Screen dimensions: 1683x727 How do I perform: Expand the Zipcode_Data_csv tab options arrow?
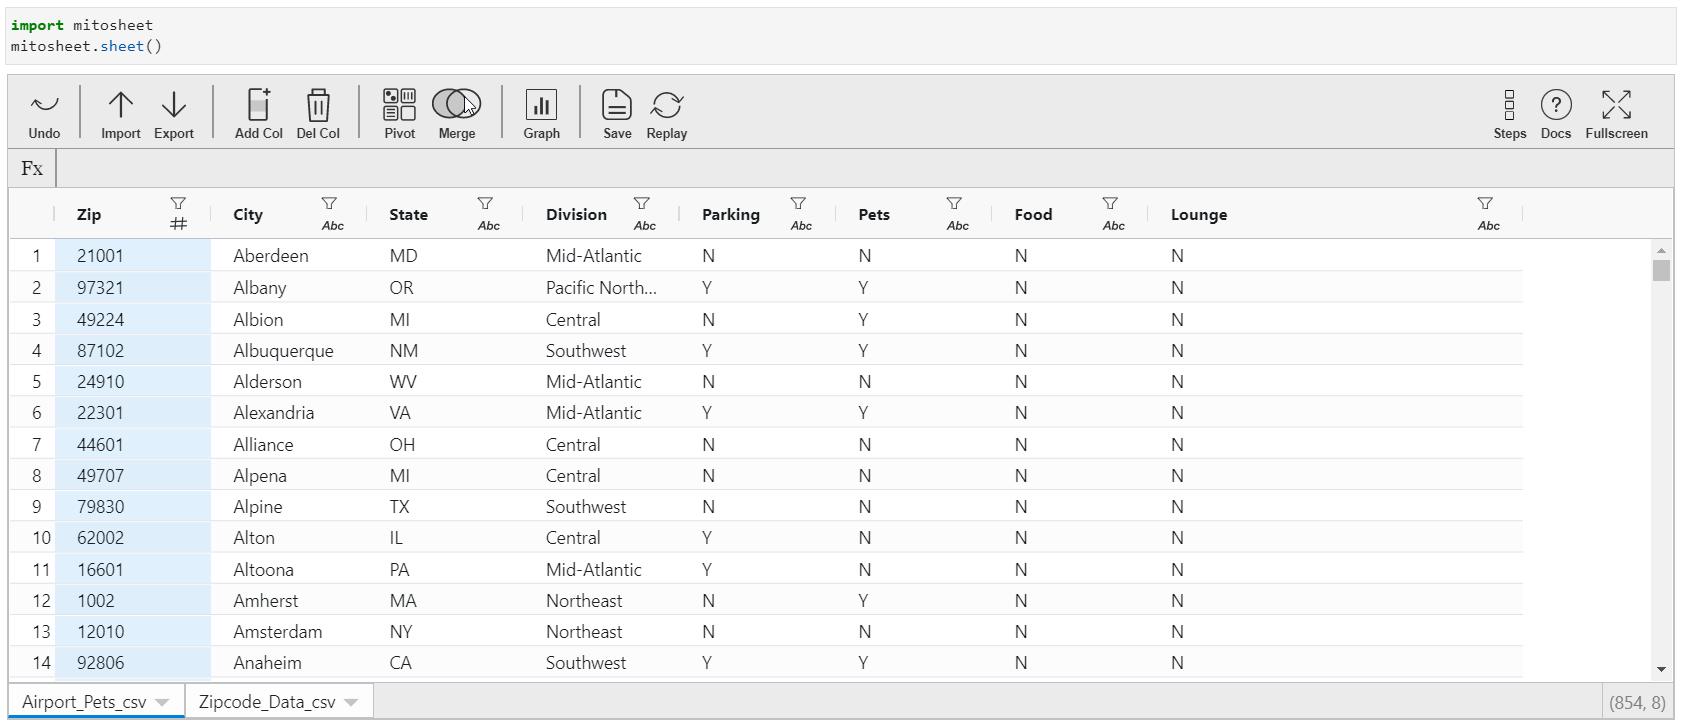pyautogui.click(x=351, y=702)
